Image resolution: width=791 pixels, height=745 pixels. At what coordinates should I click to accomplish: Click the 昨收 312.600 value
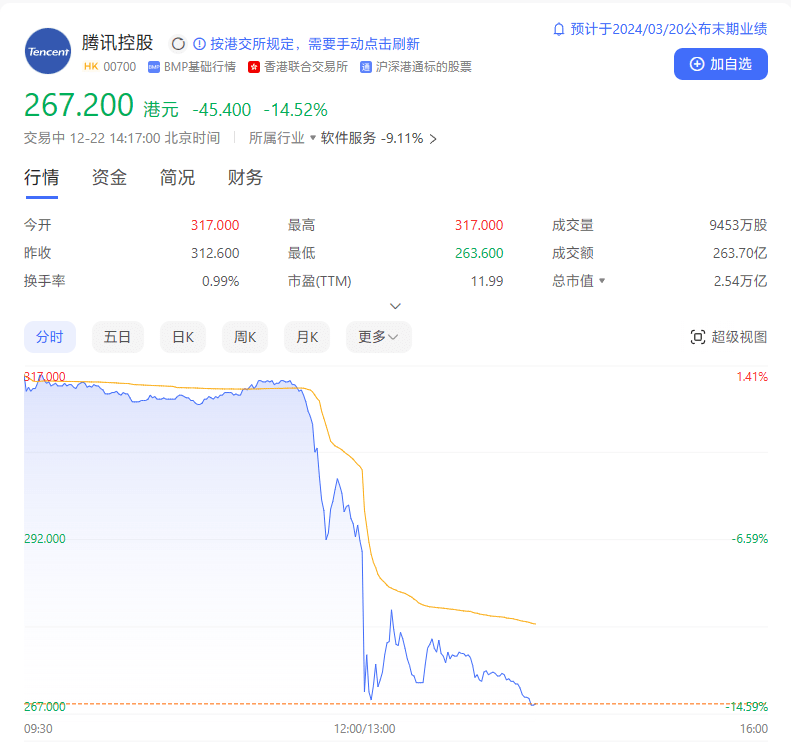(x=215, y=253)
